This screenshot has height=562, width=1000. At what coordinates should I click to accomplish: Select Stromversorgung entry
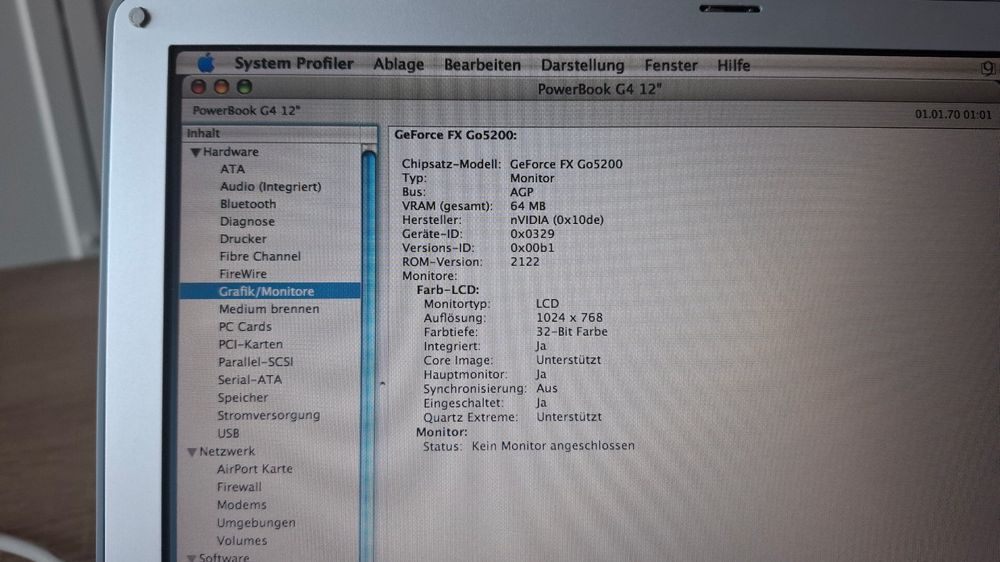(268, 415)
